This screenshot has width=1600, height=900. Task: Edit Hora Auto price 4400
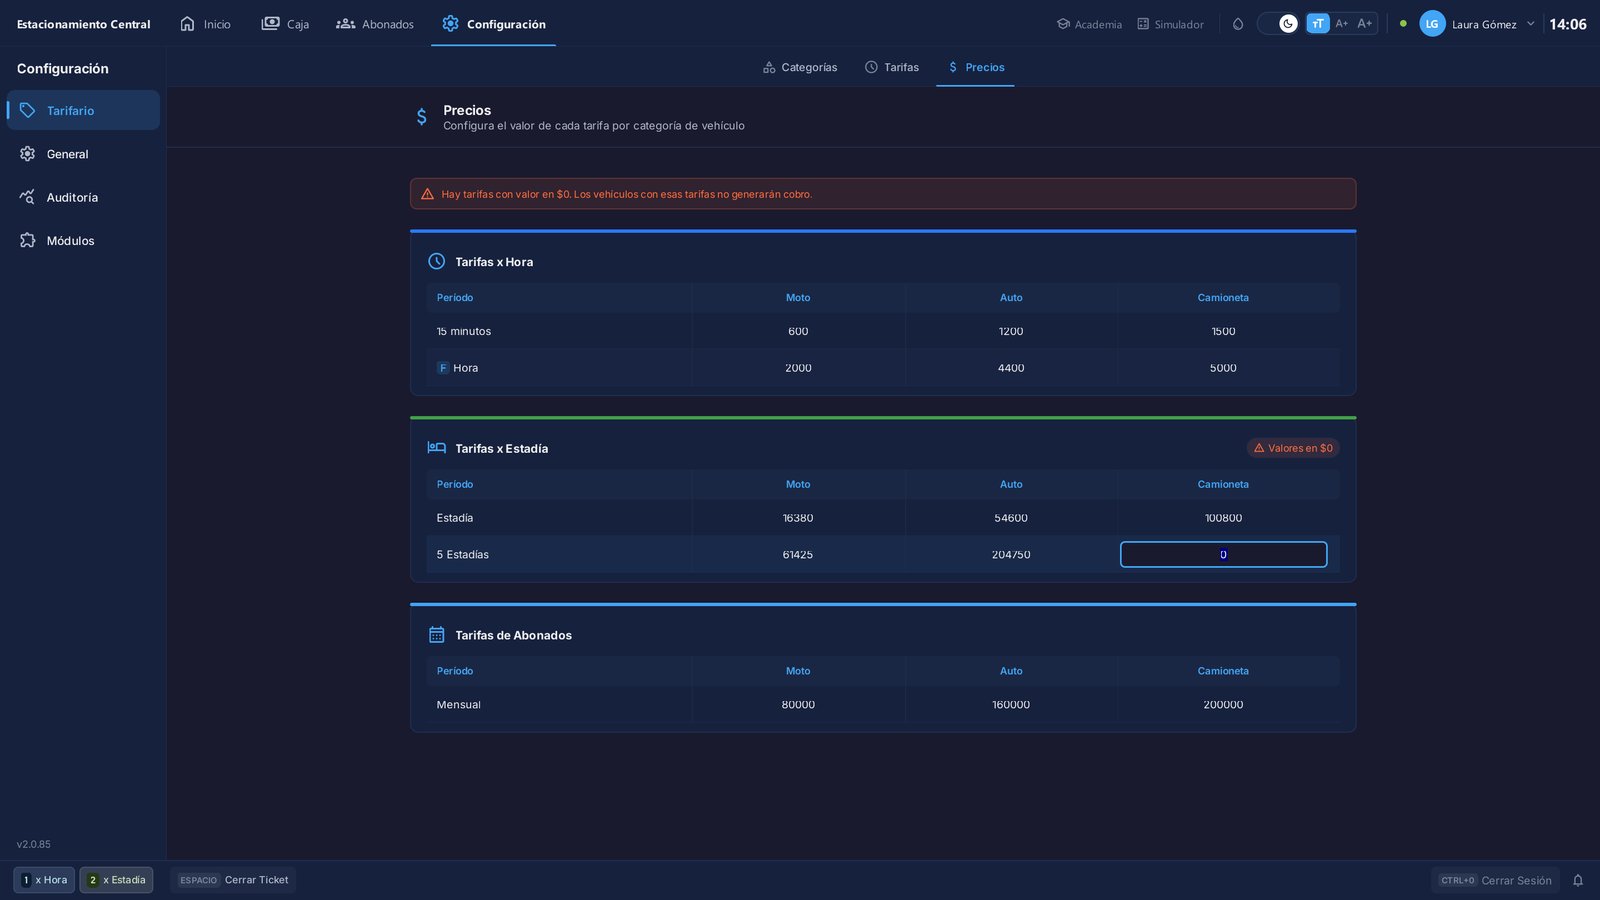(1011, 368)
